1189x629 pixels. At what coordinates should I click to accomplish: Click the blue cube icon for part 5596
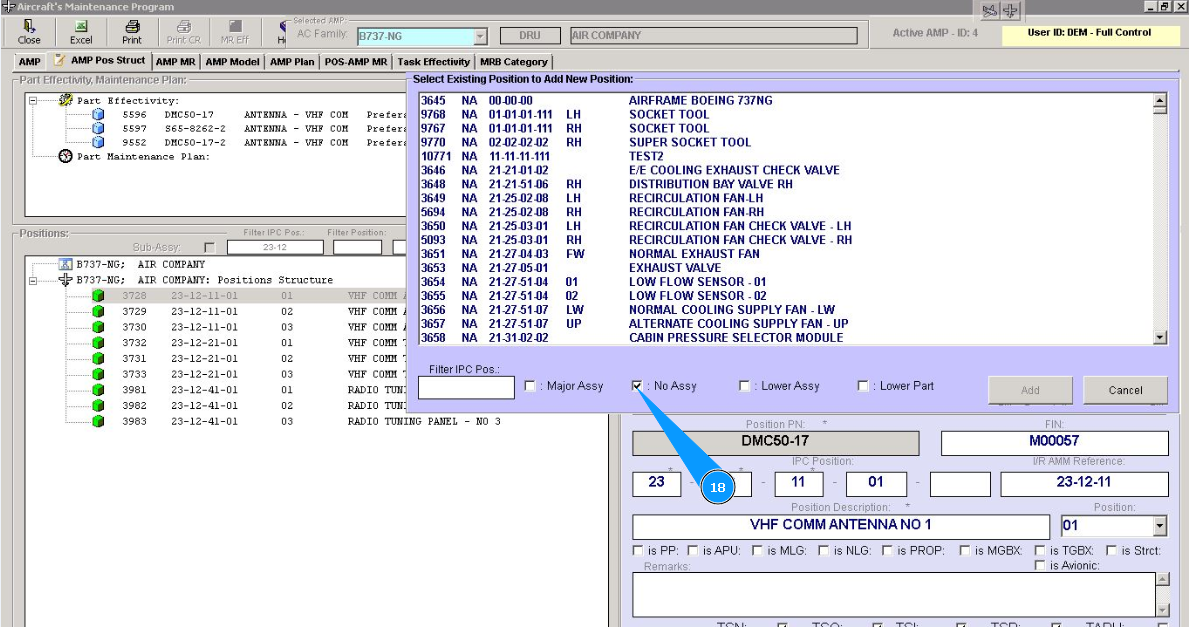coord(98,115)
